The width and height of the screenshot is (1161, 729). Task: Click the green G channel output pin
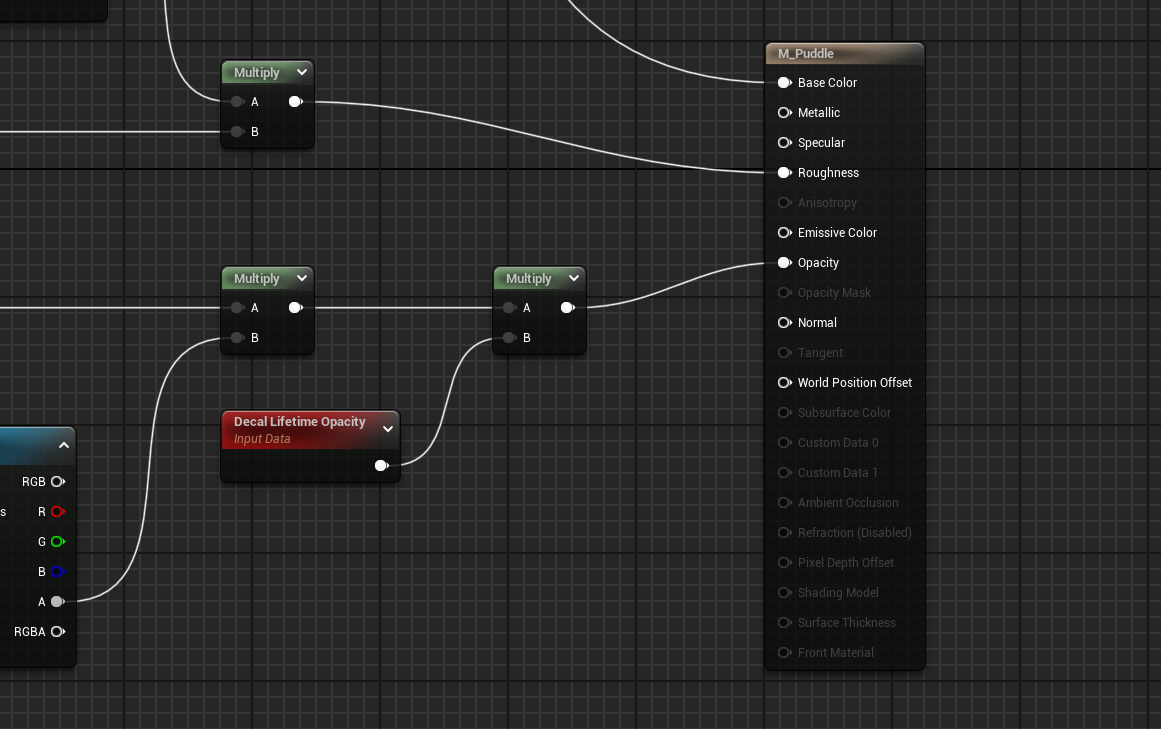click(58, 542)
